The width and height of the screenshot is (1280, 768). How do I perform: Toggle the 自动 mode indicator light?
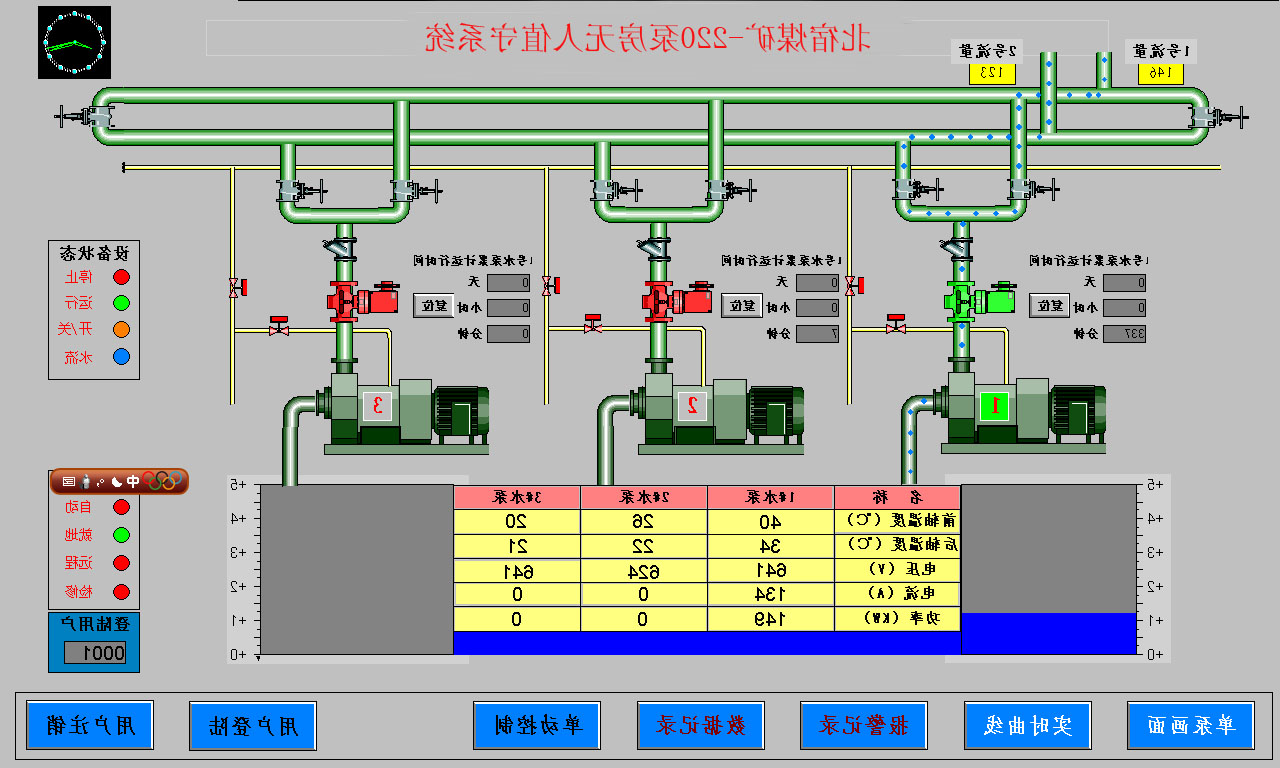pyautogui.click(x=122, y=507)
